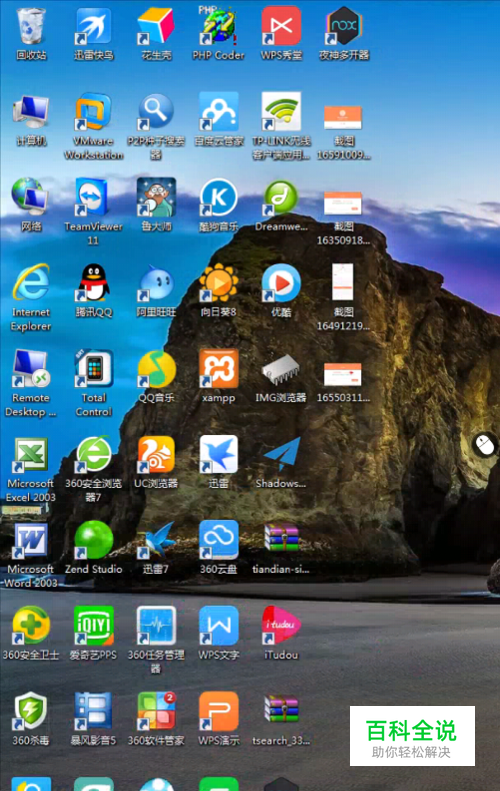The image size is (500, 791).
Task: Select tsearch_33 archive file
Action: tap(282, 709)
